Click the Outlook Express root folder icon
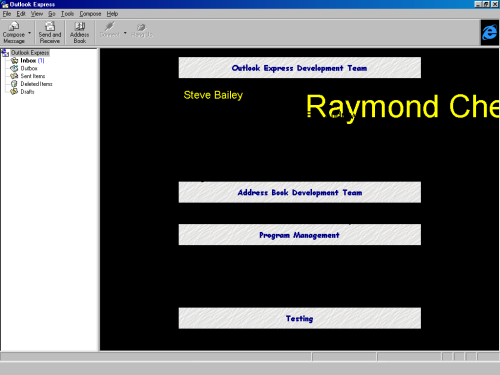The height and width of the screenshot is (375, 500). pyautogui.click(x=5, y=53)
